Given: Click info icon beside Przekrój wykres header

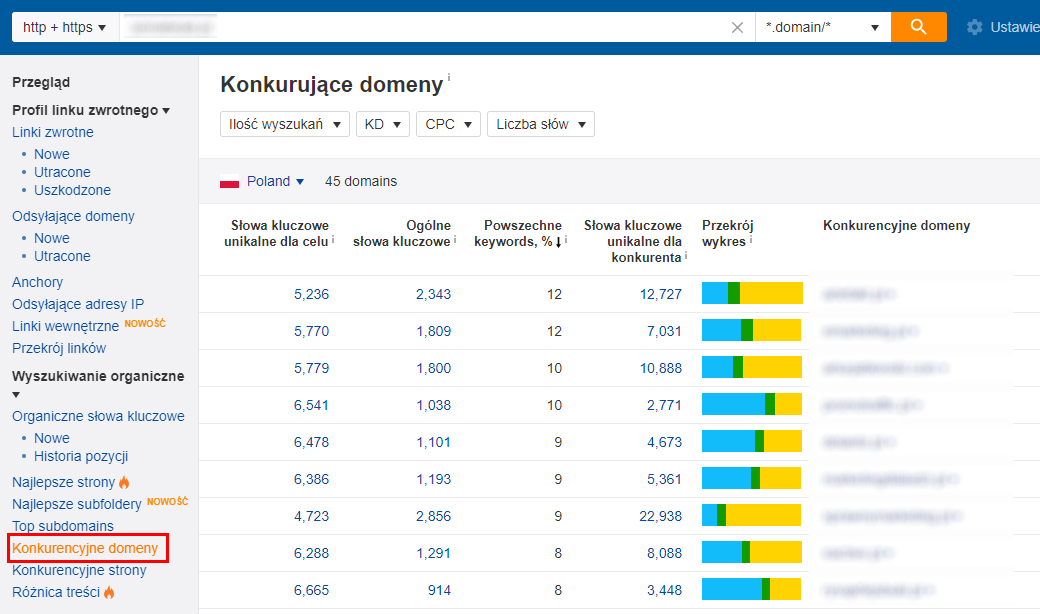Looking at the screenshot, I should point(750,241).
